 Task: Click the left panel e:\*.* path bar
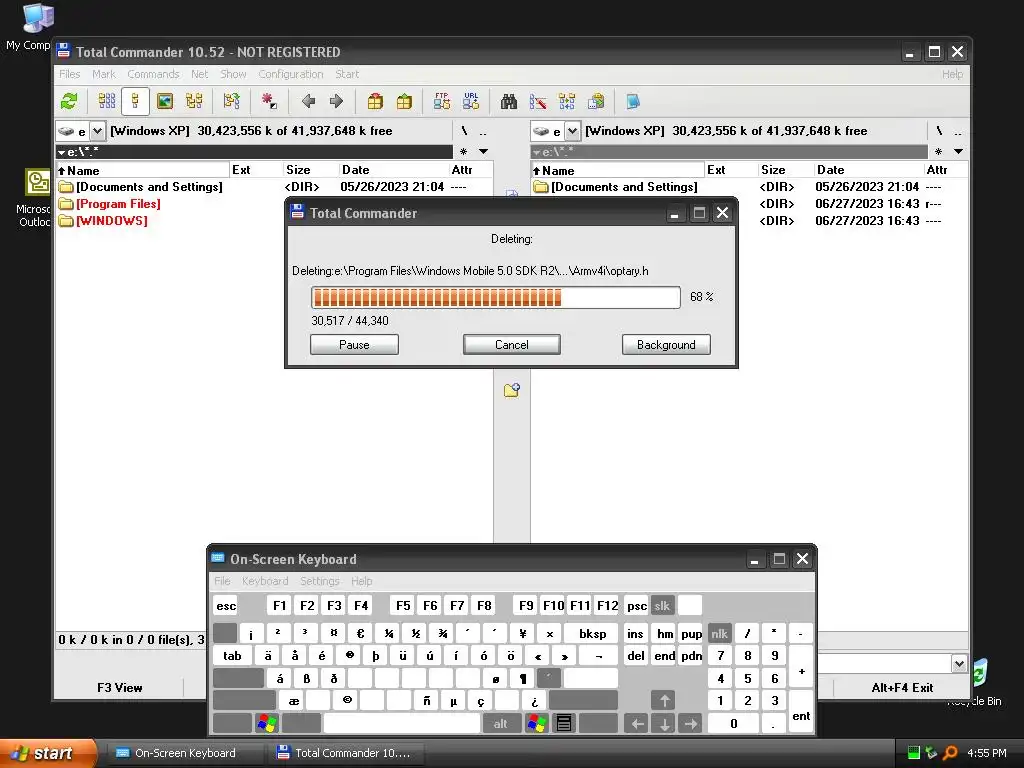(254, 152)
